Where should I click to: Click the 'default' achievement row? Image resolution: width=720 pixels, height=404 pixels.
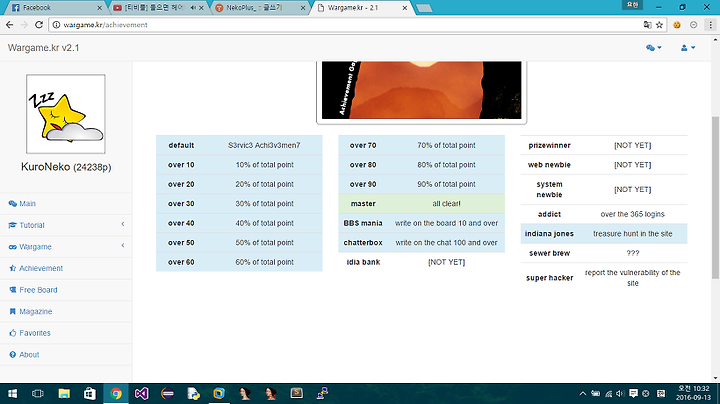pyautogui.click(x=239, y=145)
